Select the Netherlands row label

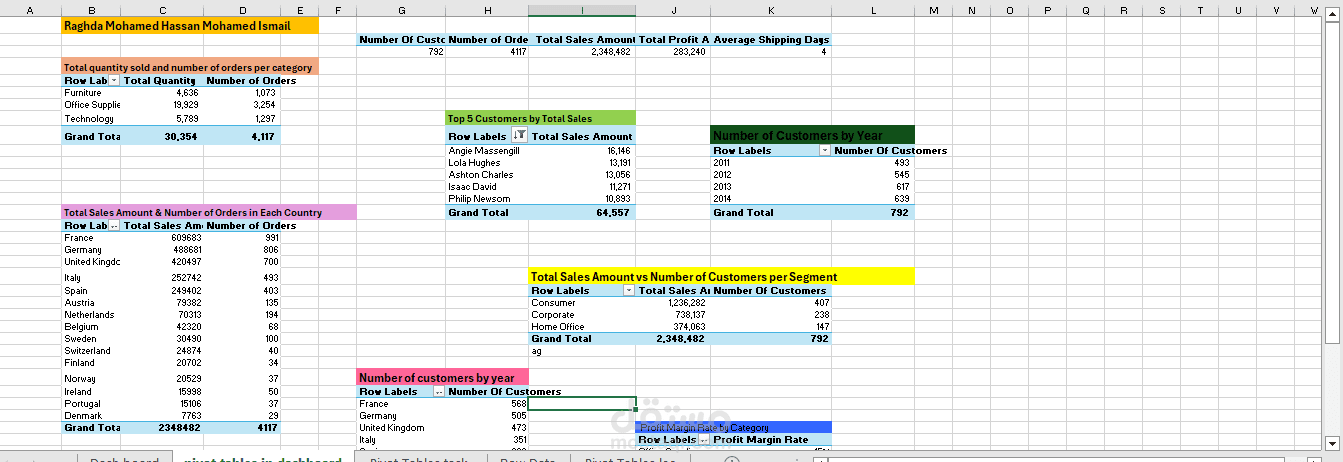click(89, 315)
